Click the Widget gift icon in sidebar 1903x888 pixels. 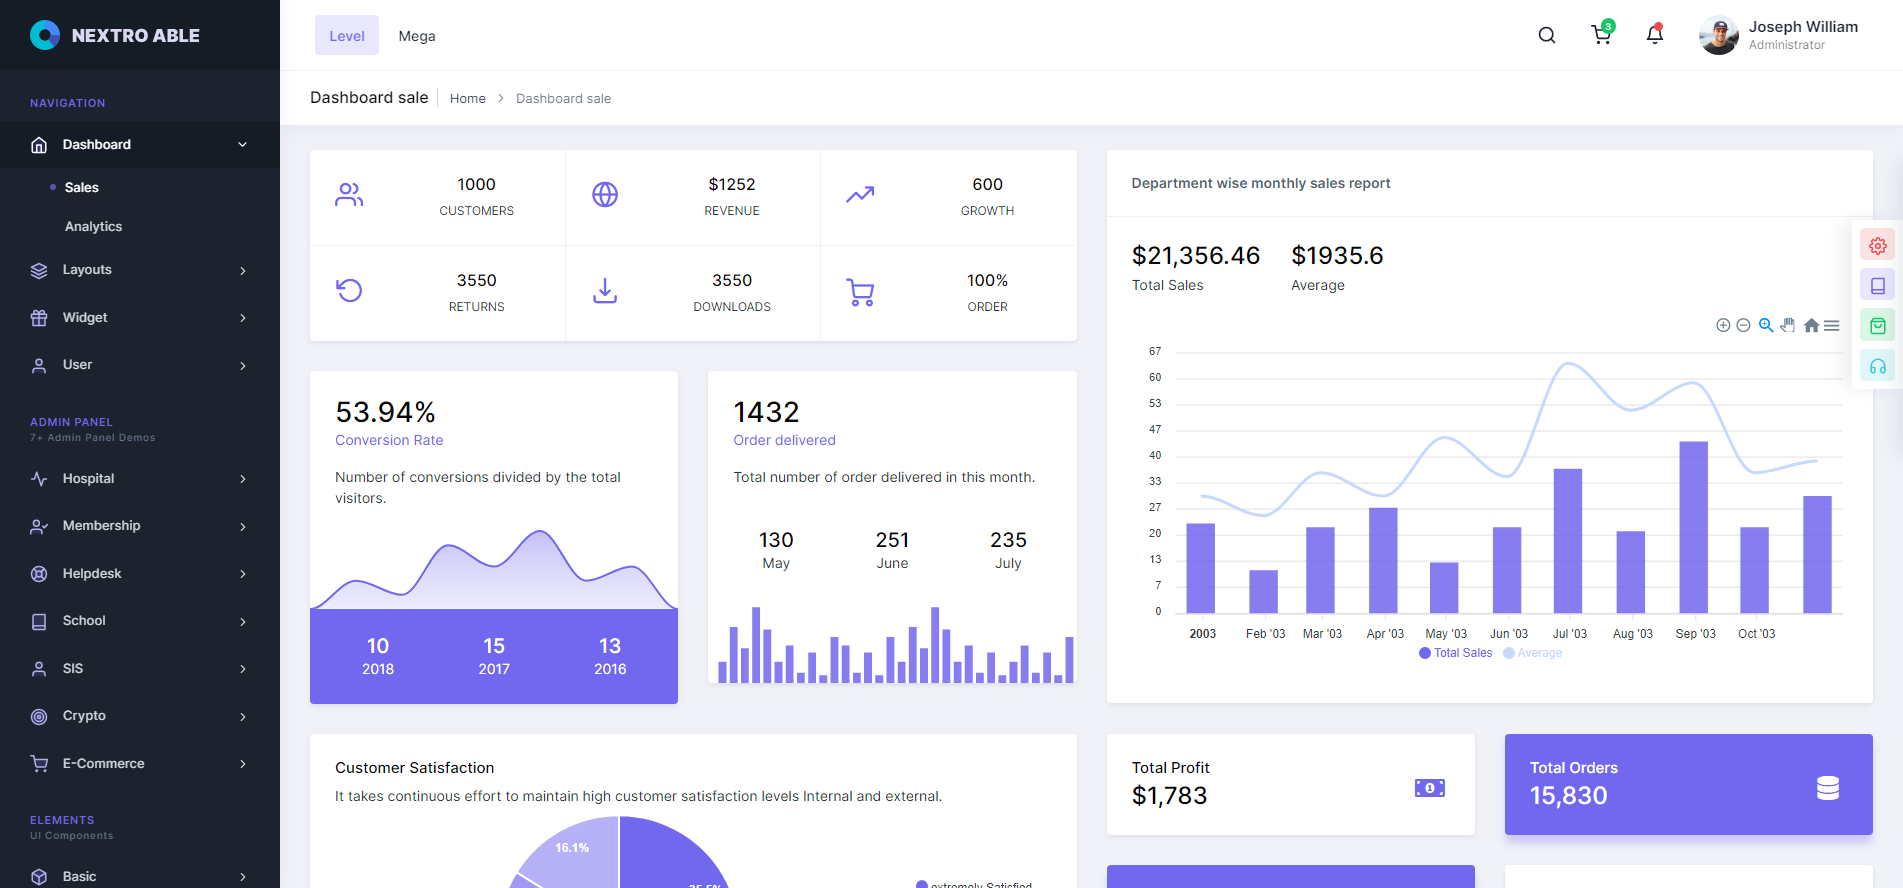coord(39,318)
